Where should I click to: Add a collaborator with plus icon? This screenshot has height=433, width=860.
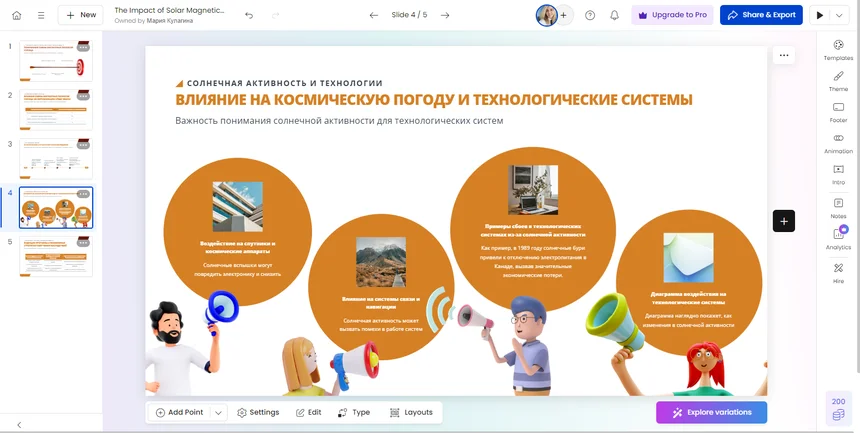pyautogui.click(x=564, y=15)
